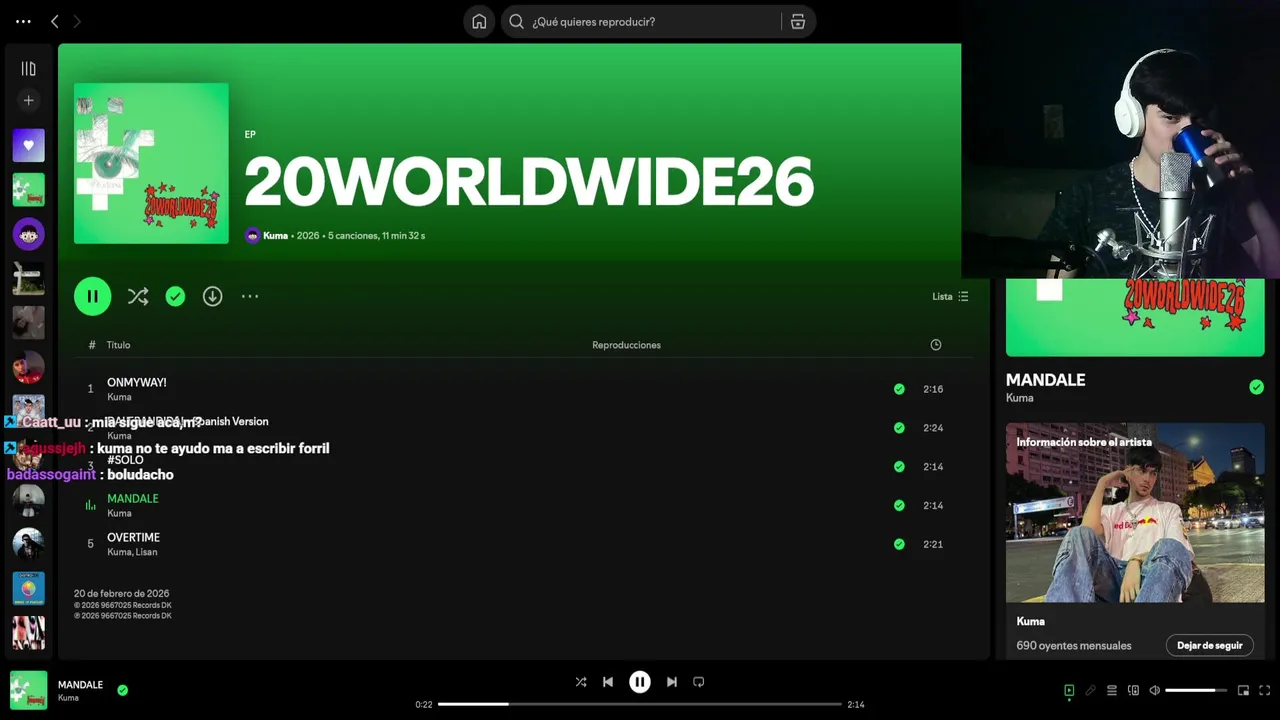The image size is (1280, 720).
Task: Download the EP with the arrow icon
Action: (x=212, y=296)
